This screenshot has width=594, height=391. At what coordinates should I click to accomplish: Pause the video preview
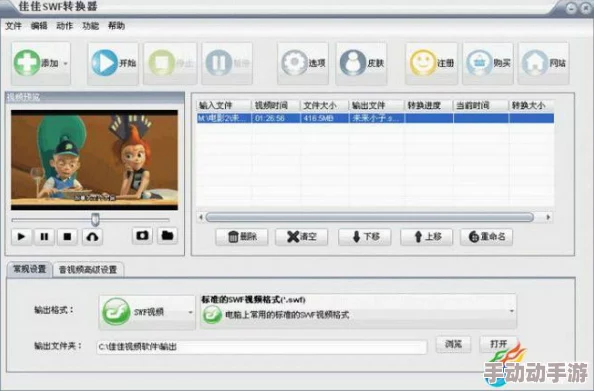pos(44,237)
